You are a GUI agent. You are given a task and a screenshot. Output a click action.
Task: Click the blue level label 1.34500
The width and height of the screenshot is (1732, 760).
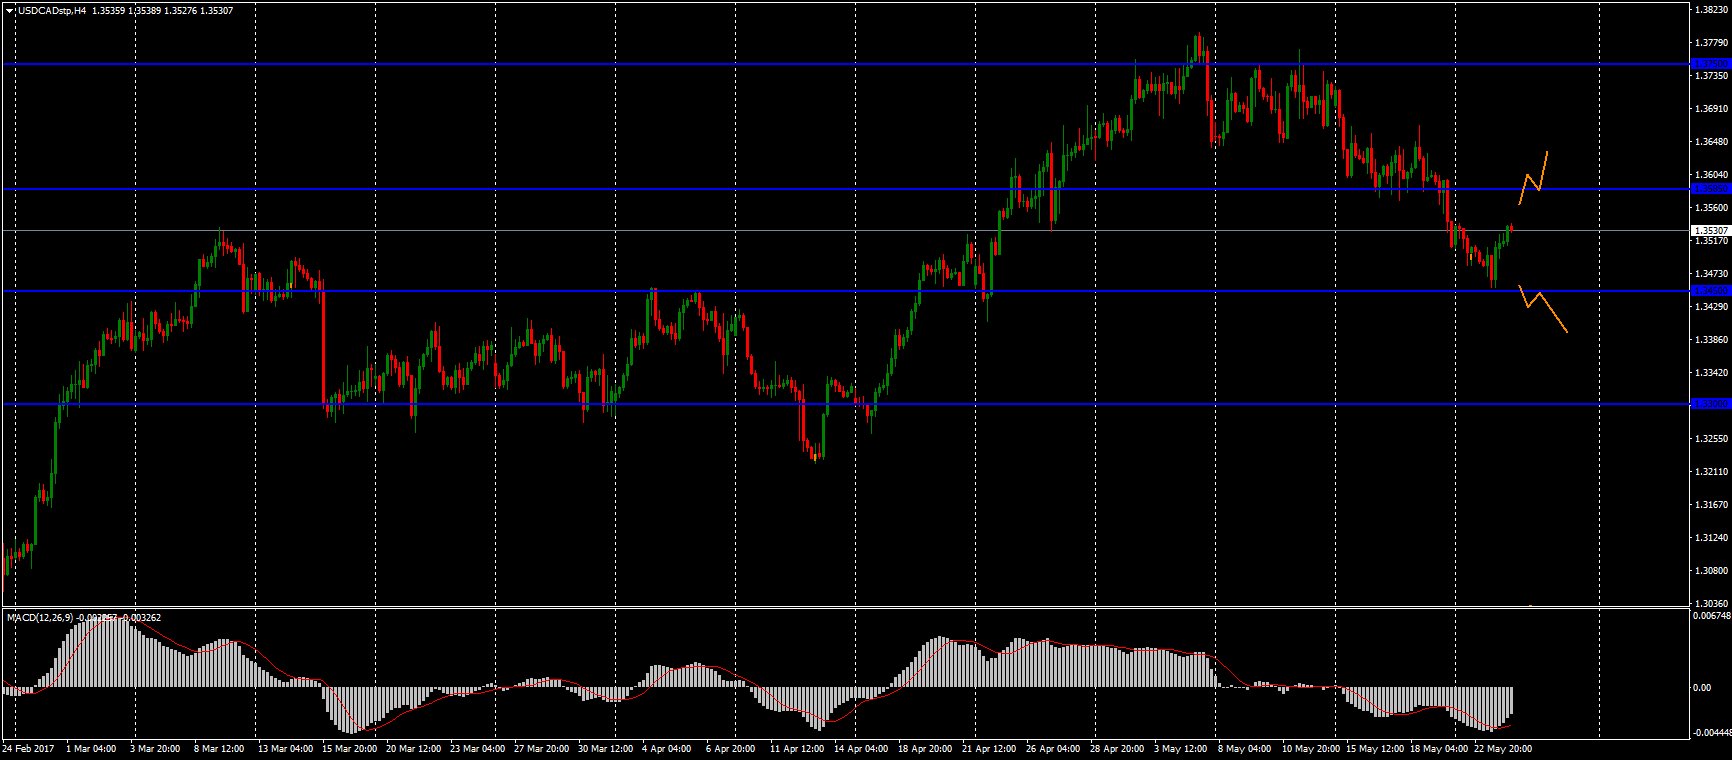point(1710,291)
